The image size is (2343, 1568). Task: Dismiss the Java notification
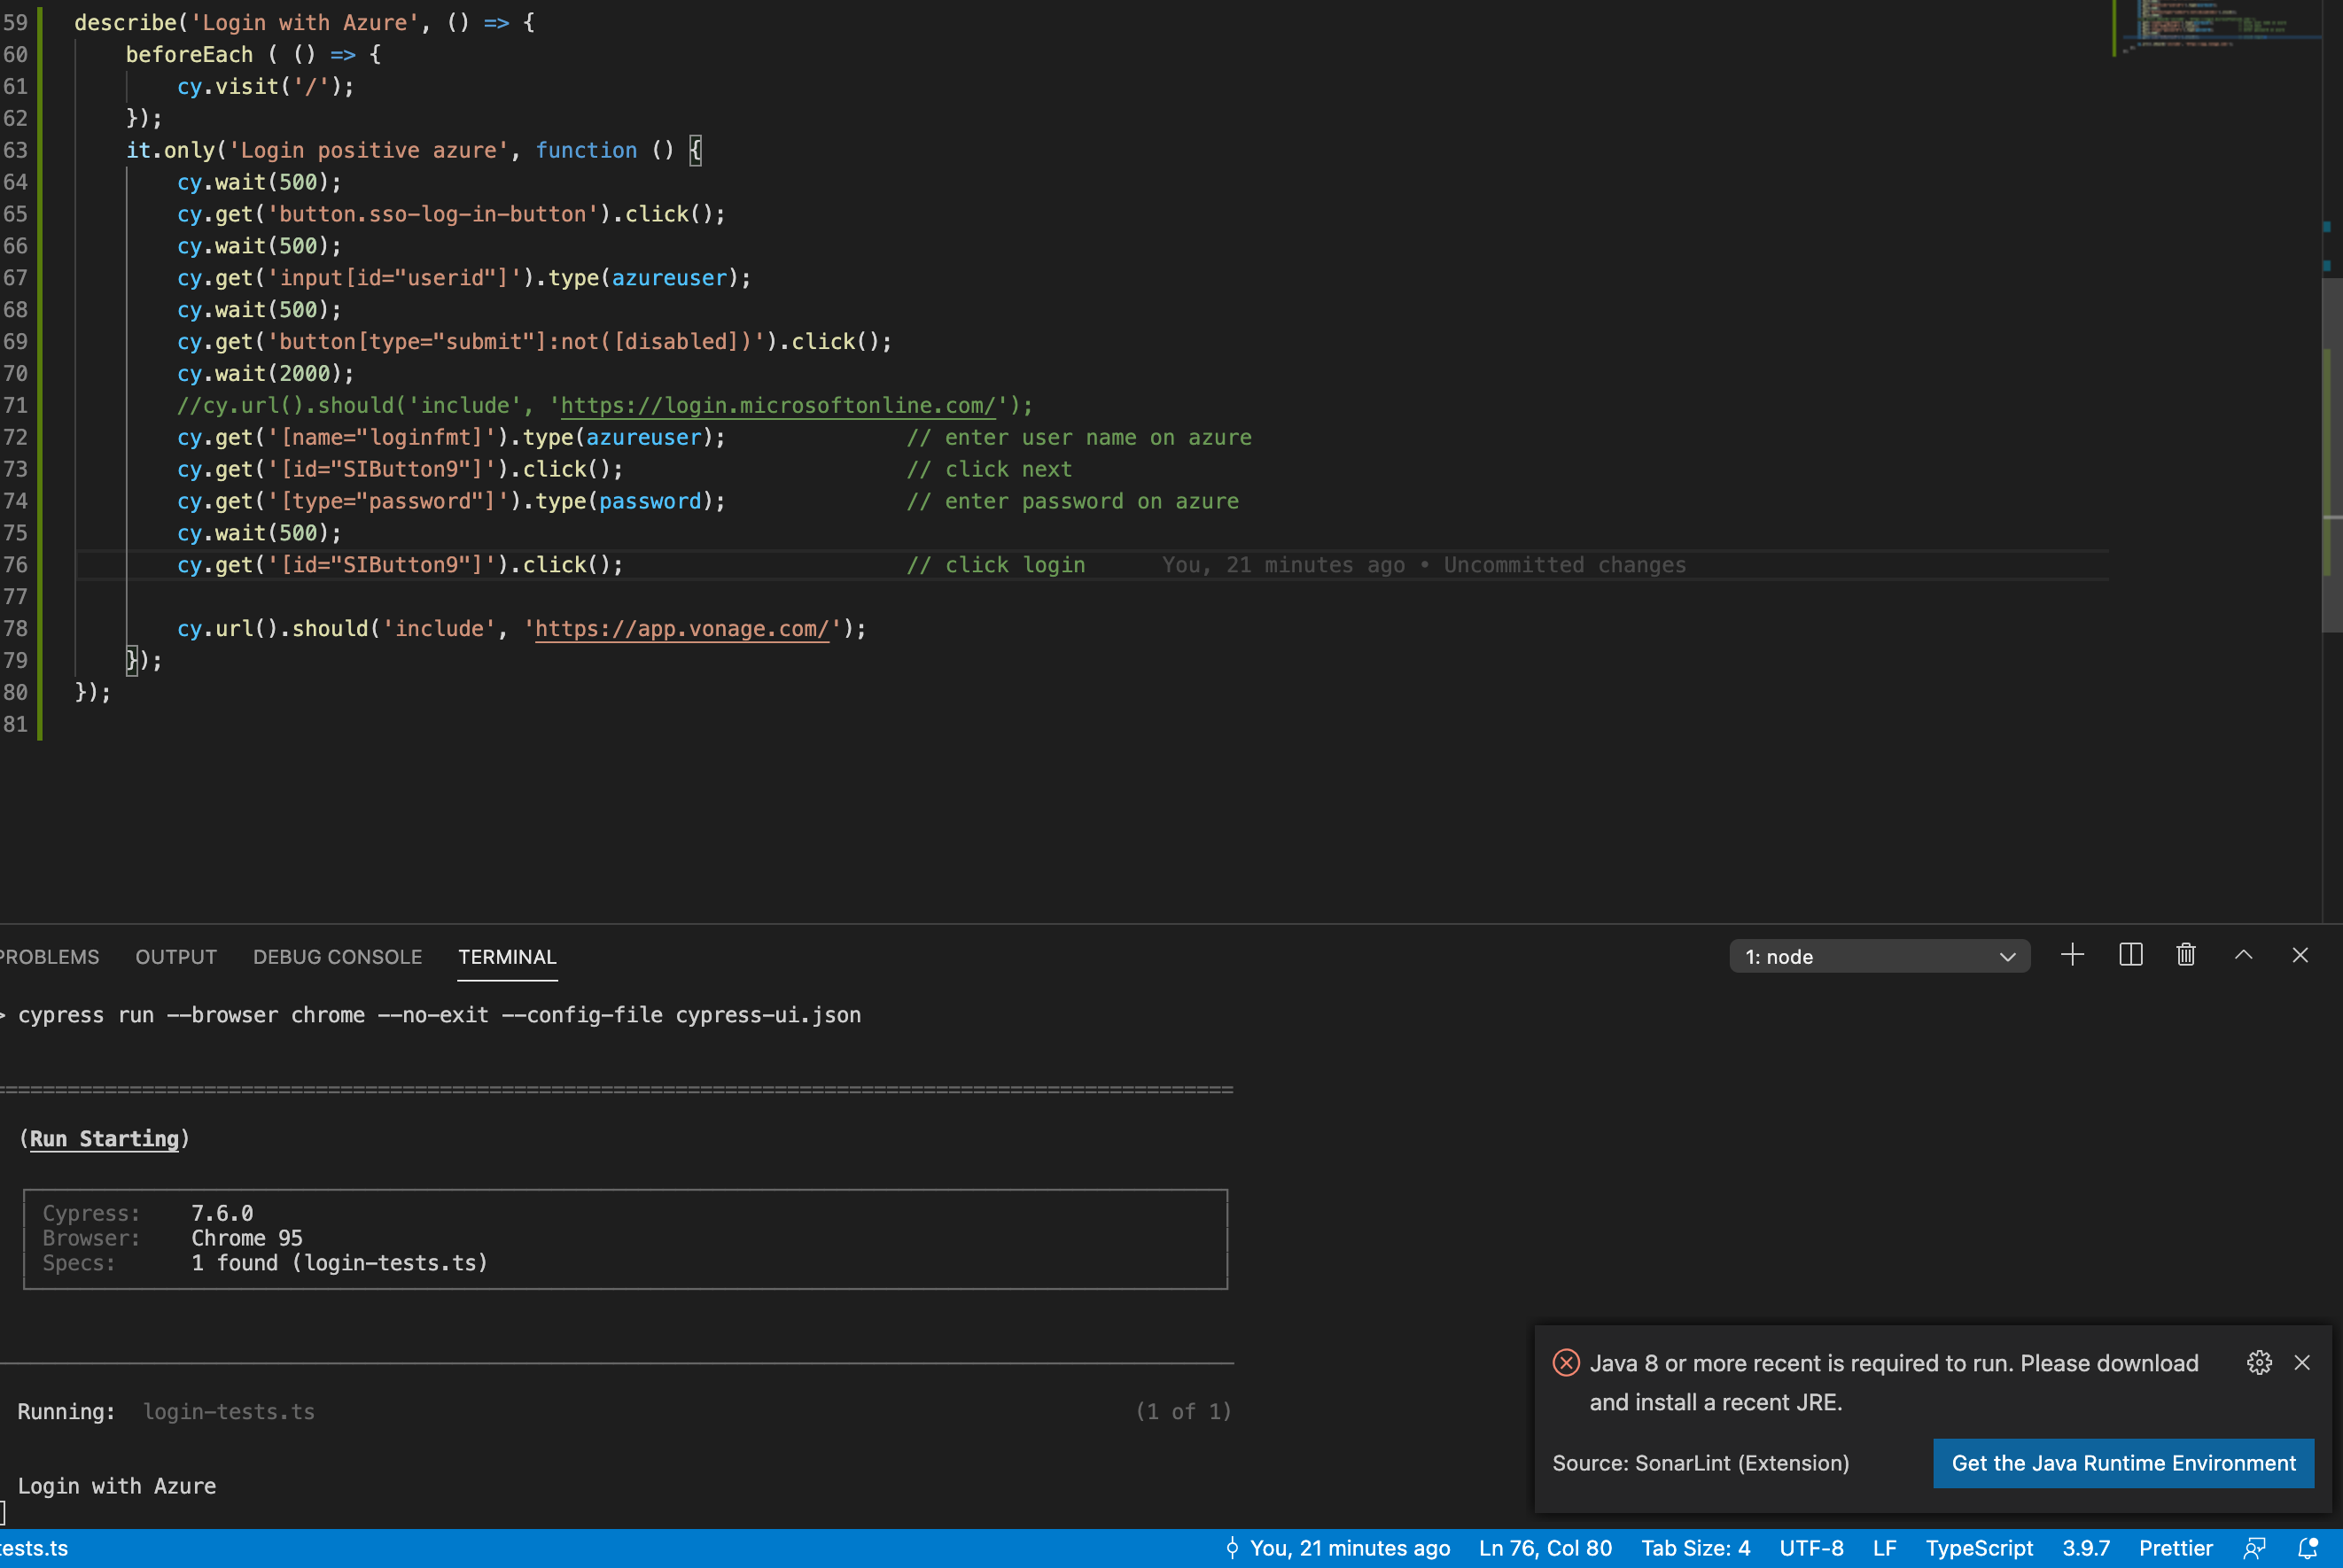[2302, 1362]
